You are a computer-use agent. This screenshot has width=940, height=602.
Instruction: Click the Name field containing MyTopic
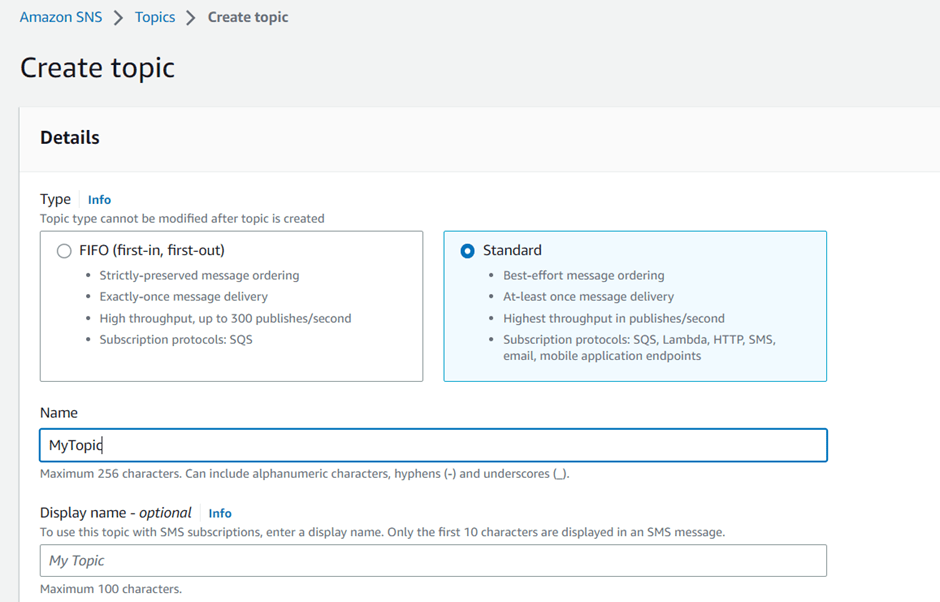tap(433, 445)
